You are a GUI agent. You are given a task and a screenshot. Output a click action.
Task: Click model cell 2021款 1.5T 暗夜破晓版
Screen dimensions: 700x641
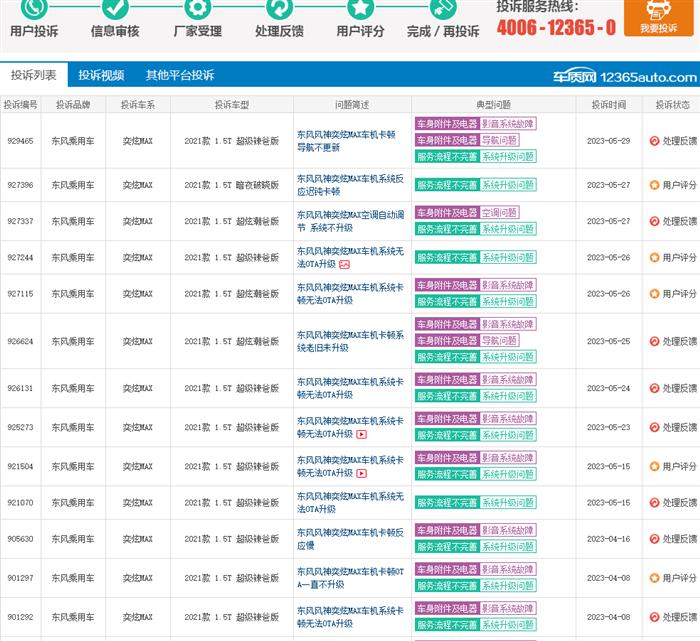pos(232,185)
